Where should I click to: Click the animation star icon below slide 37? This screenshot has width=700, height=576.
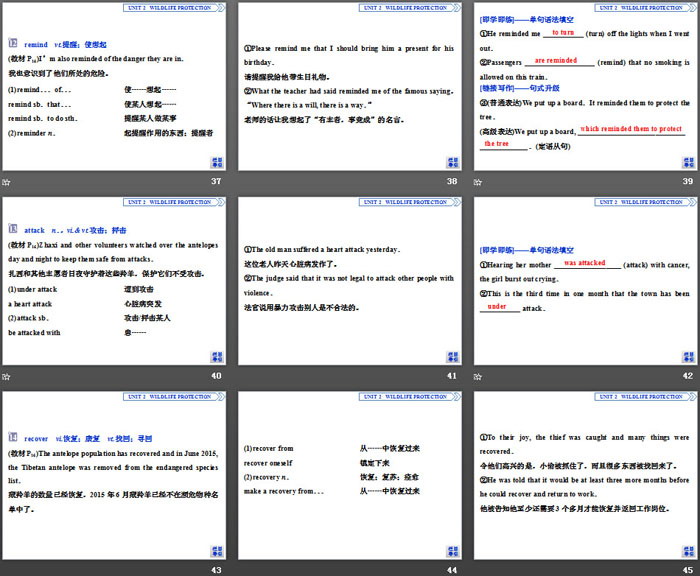6,181
